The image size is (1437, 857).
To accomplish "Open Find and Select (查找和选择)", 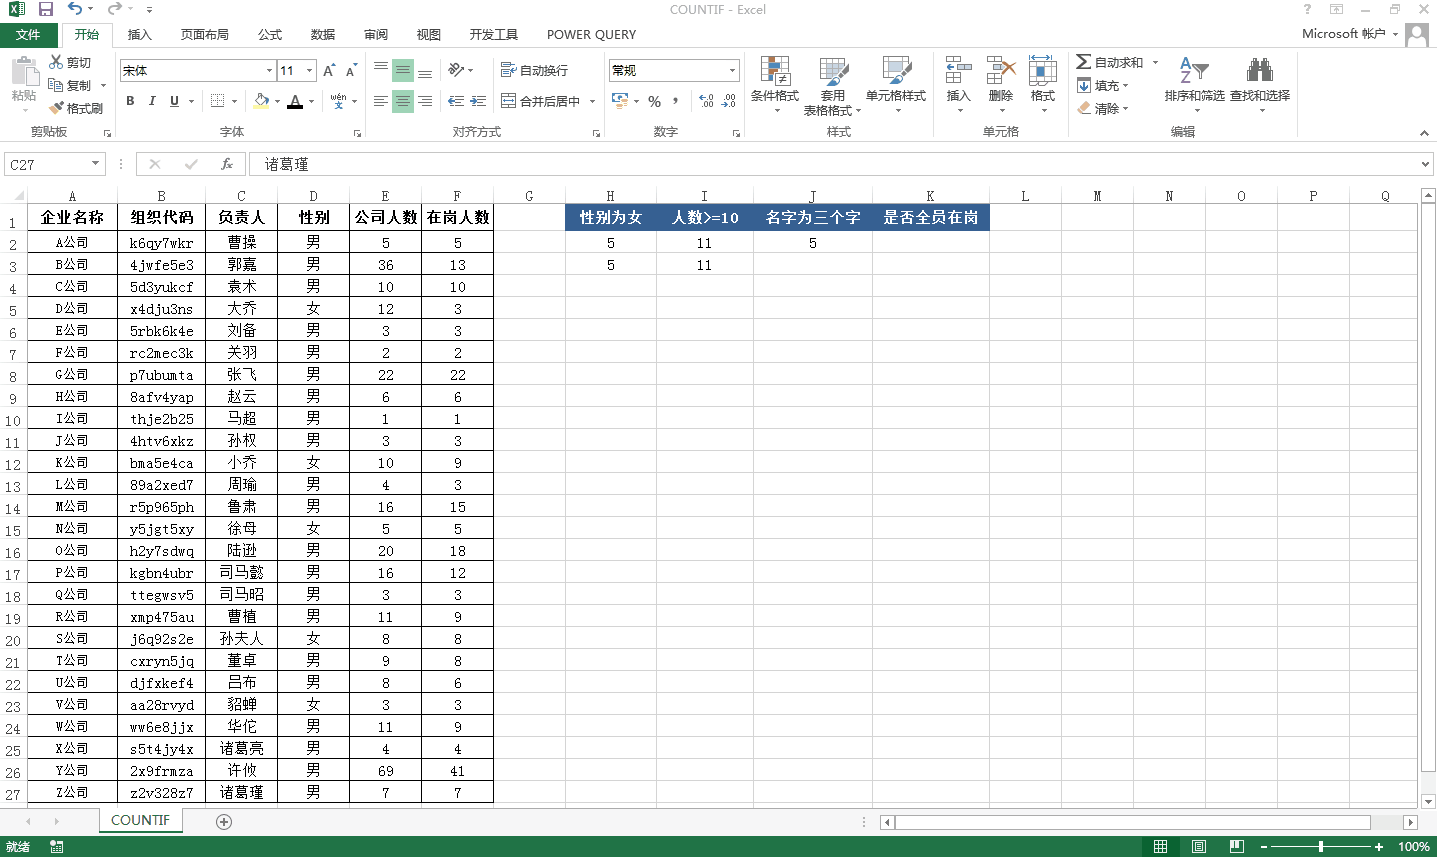I will tap(1260, 84).
